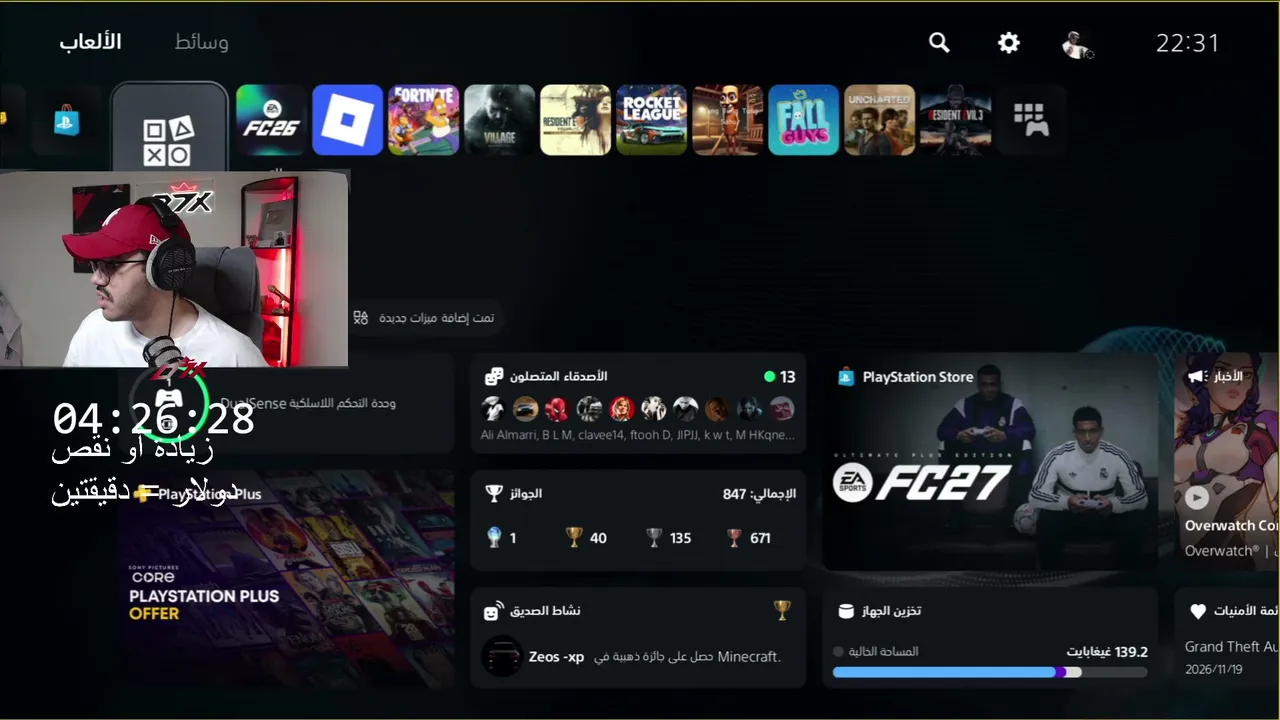Open the search magnifier icon
This screenshot has height=720, width=1280.
pyautogui.click(x=939, y=42)
